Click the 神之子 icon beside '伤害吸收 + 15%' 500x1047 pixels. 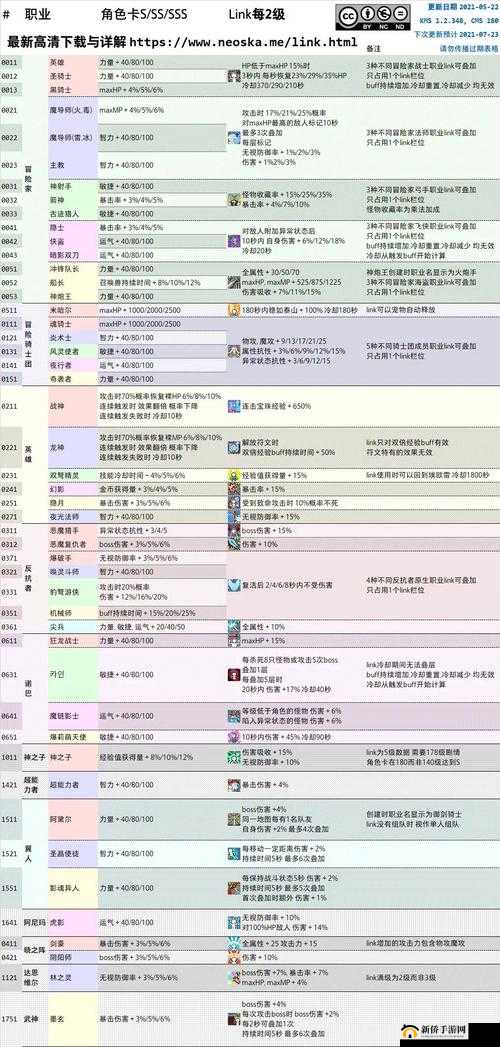click(x=234, y=757)
